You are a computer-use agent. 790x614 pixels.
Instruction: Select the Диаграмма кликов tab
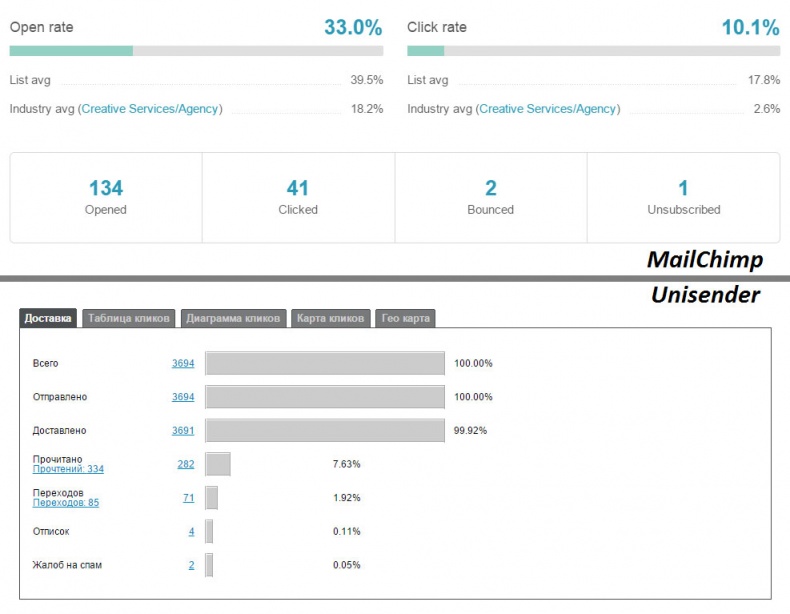point(234,318)
